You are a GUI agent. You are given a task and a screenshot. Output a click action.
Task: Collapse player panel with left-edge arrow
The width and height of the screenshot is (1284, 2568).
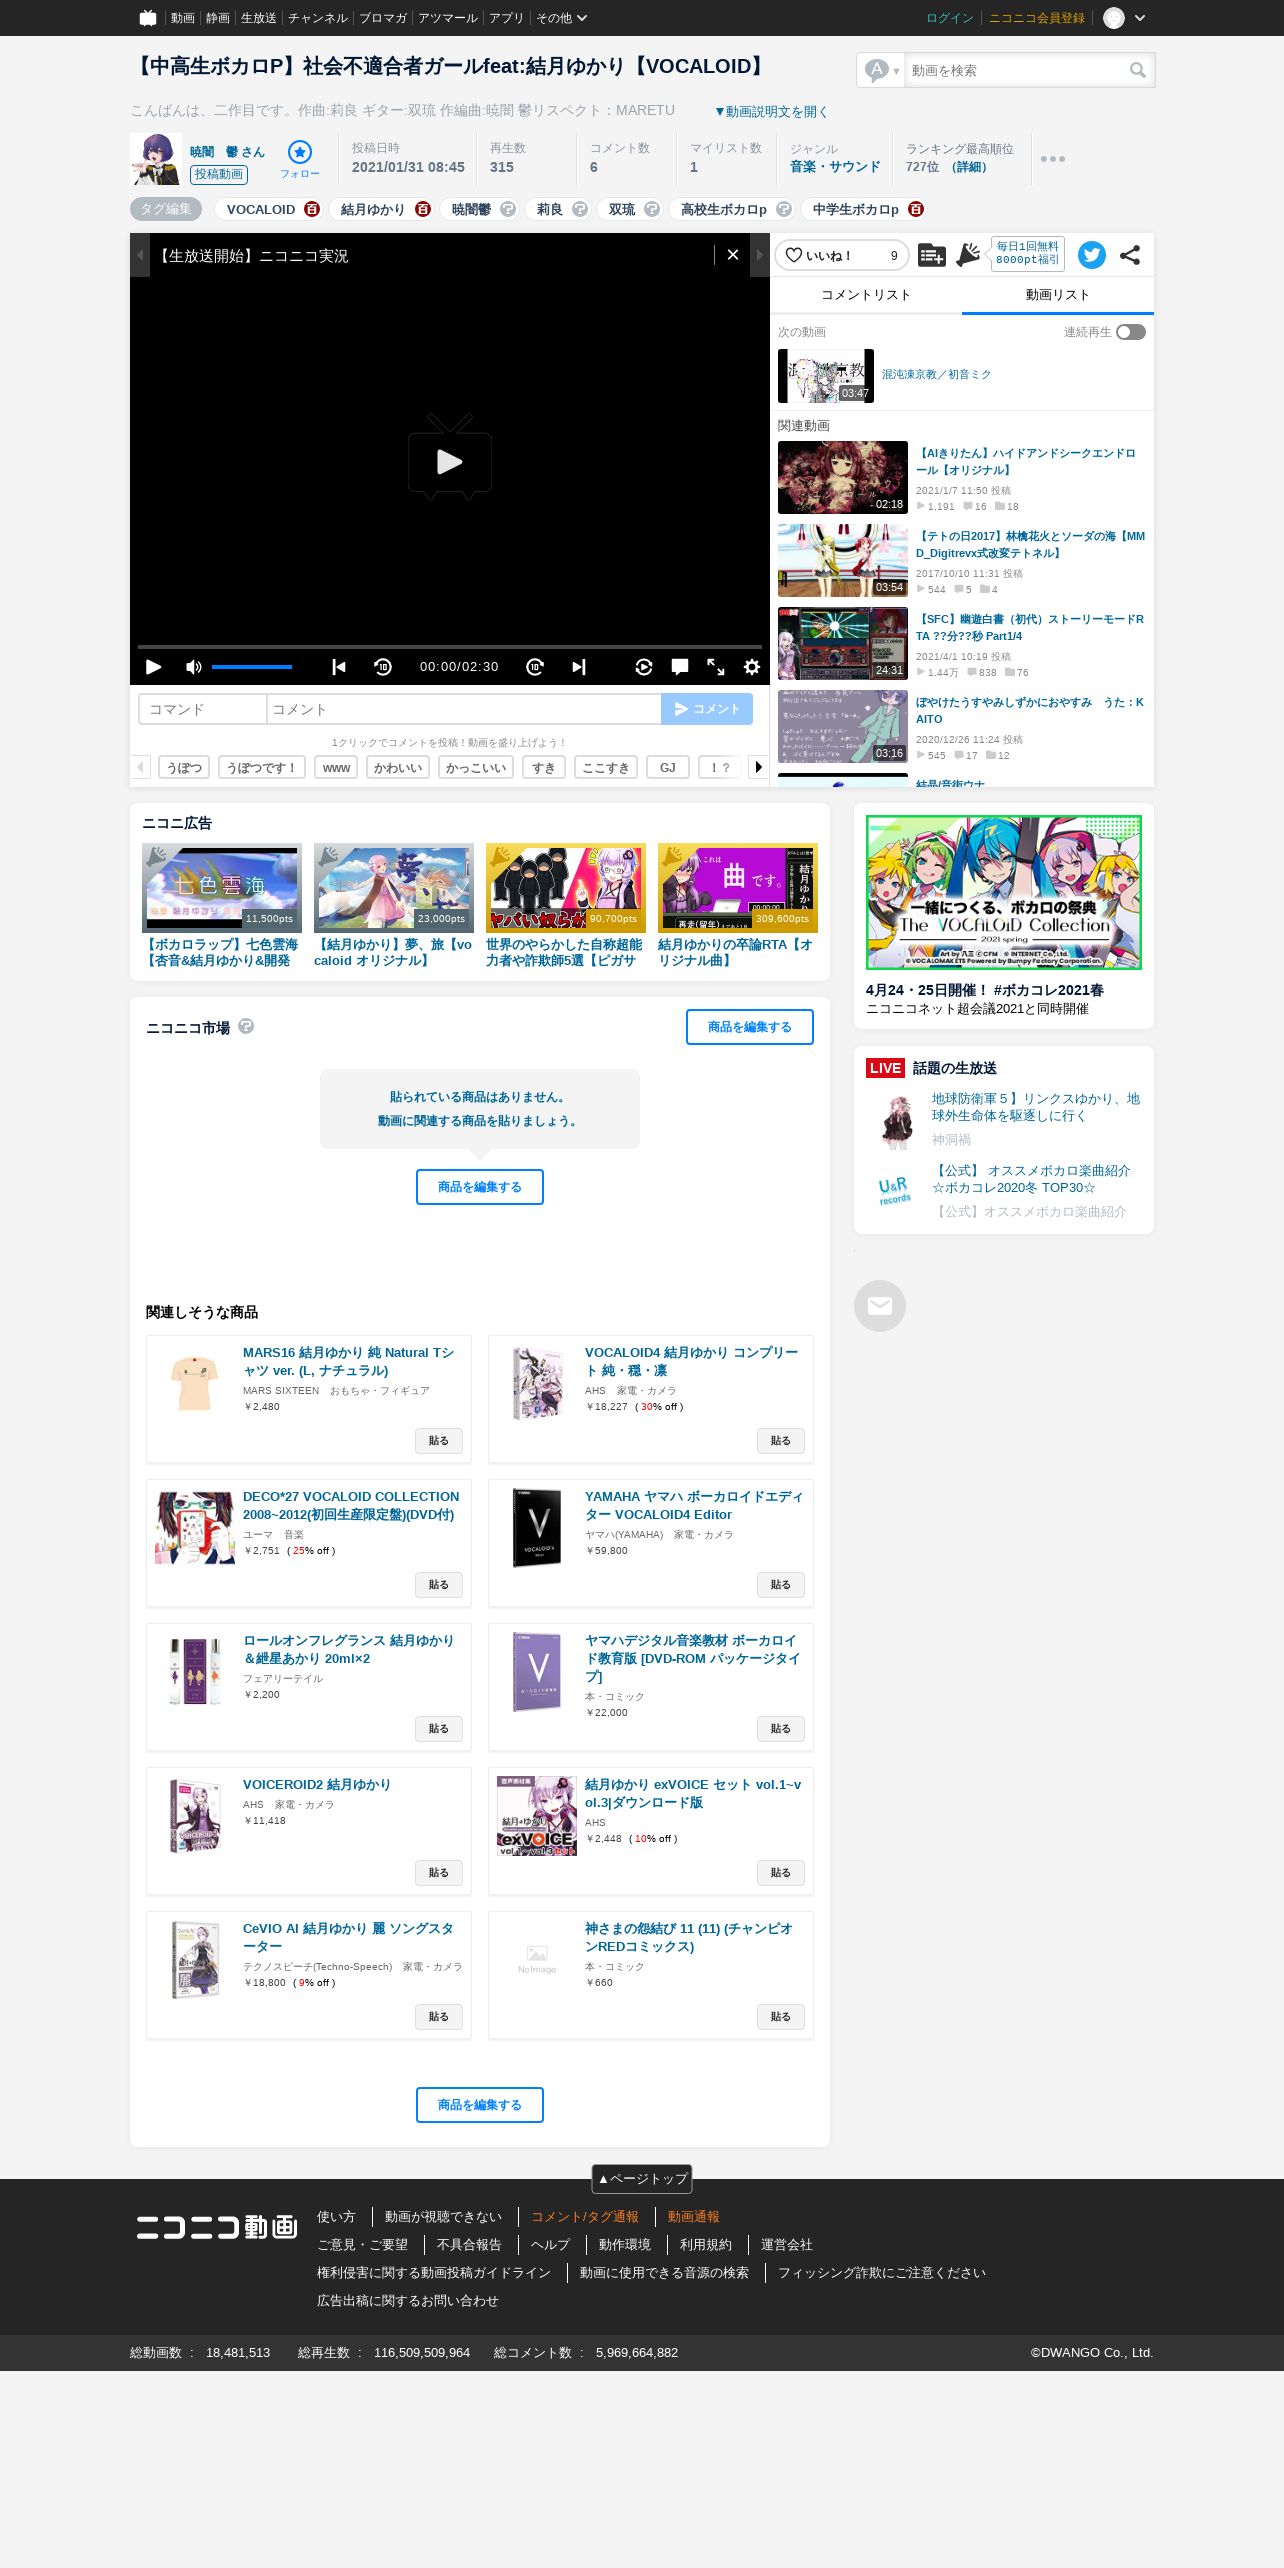[x=139, y=255]
